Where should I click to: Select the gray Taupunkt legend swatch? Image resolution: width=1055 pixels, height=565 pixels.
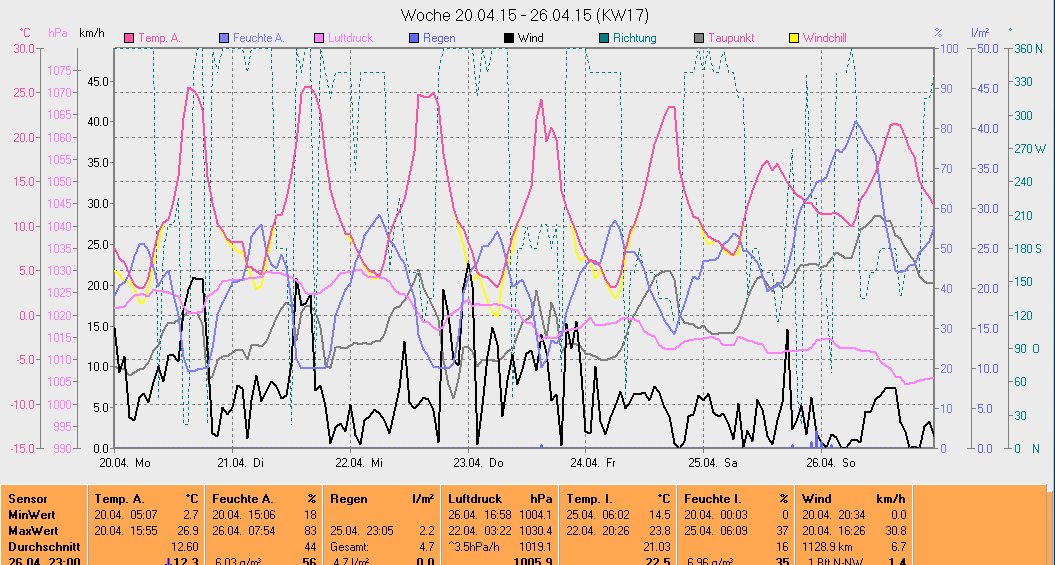coord(698,38)
